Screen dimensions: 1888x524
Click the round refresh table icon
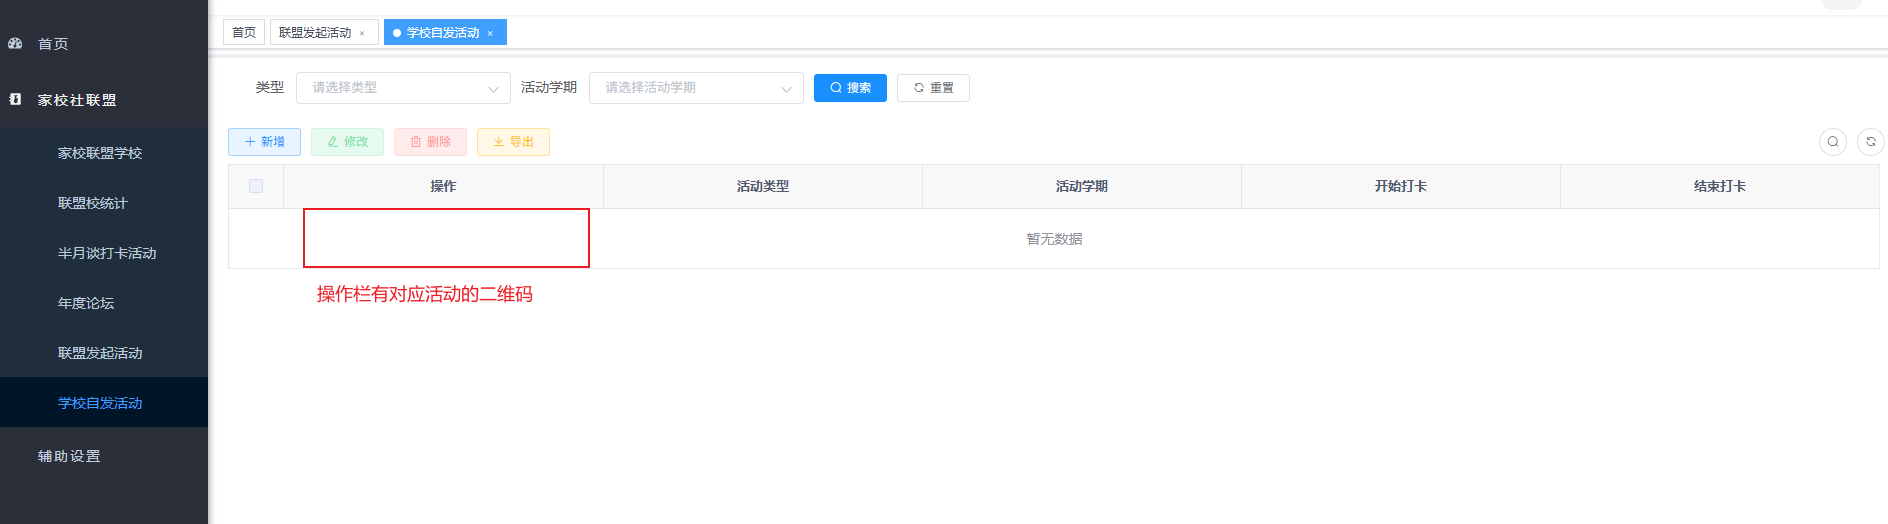pyautogui.click(x=1870, y=142)
